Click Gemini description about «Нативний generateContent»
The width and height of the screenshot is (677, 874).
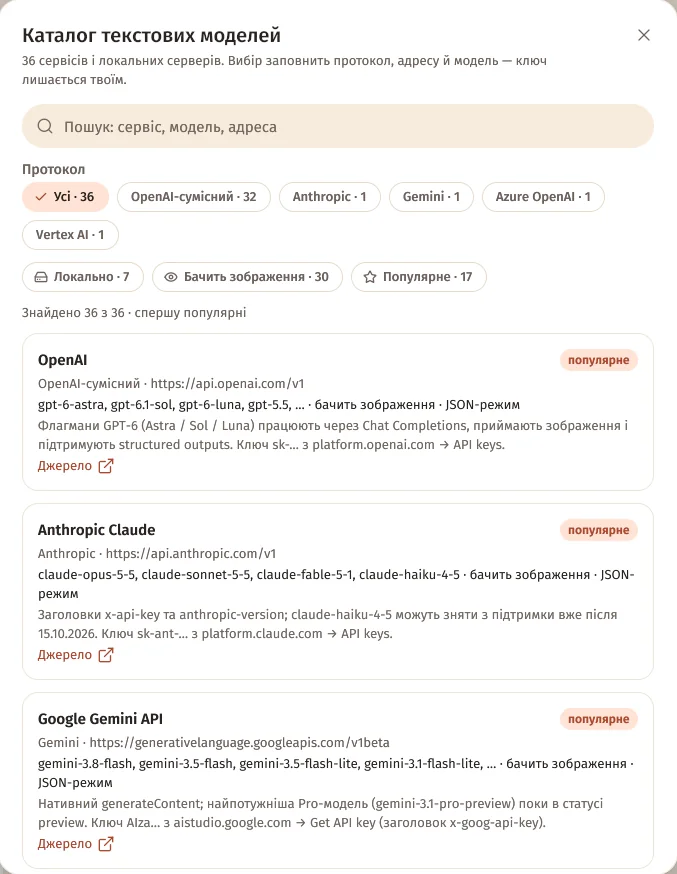320,813
